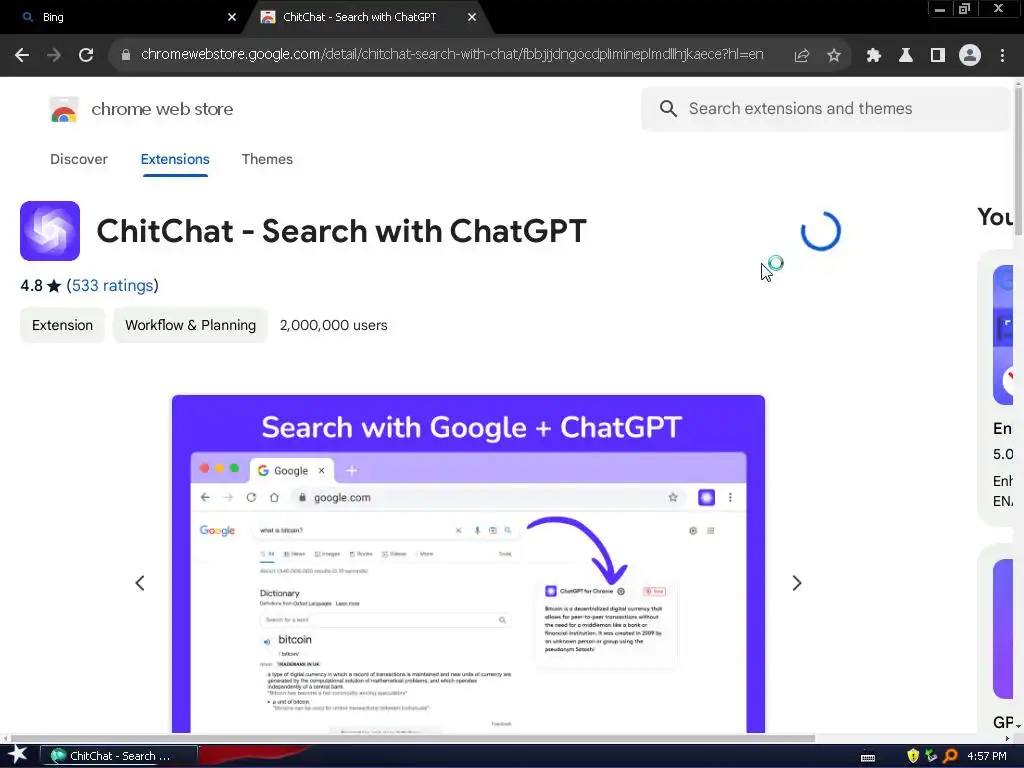1024x768 pixels.
Task: Click the ChitChat taskbar window button
Action: point(119,756)
